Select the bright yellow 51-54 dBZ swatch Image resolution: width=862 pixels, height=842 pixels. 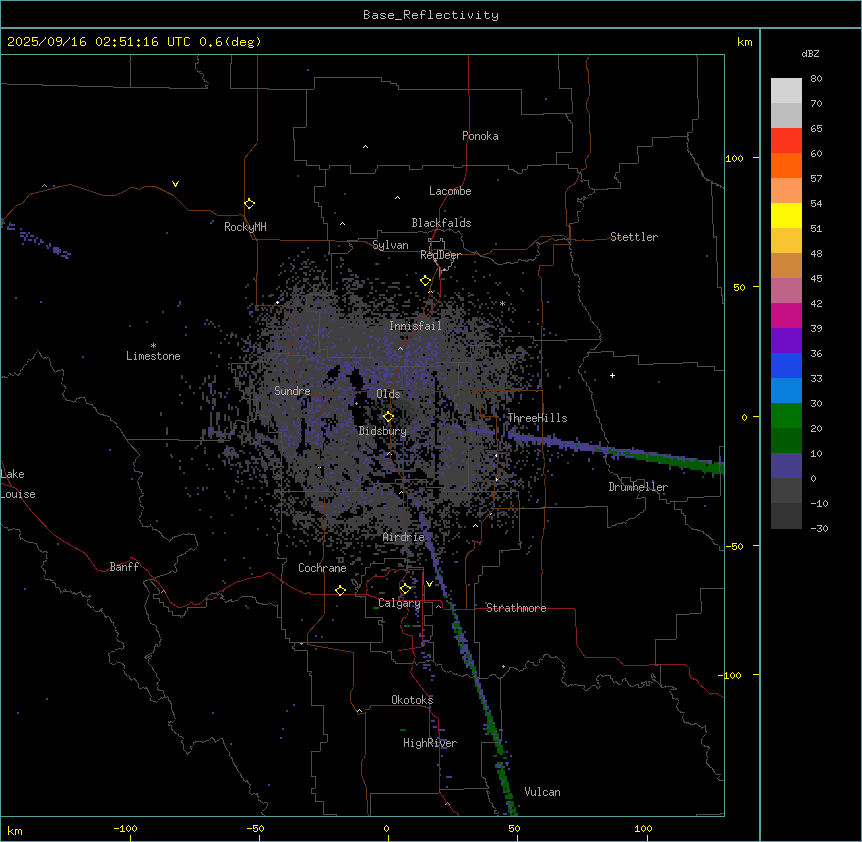tap(786, 215)
